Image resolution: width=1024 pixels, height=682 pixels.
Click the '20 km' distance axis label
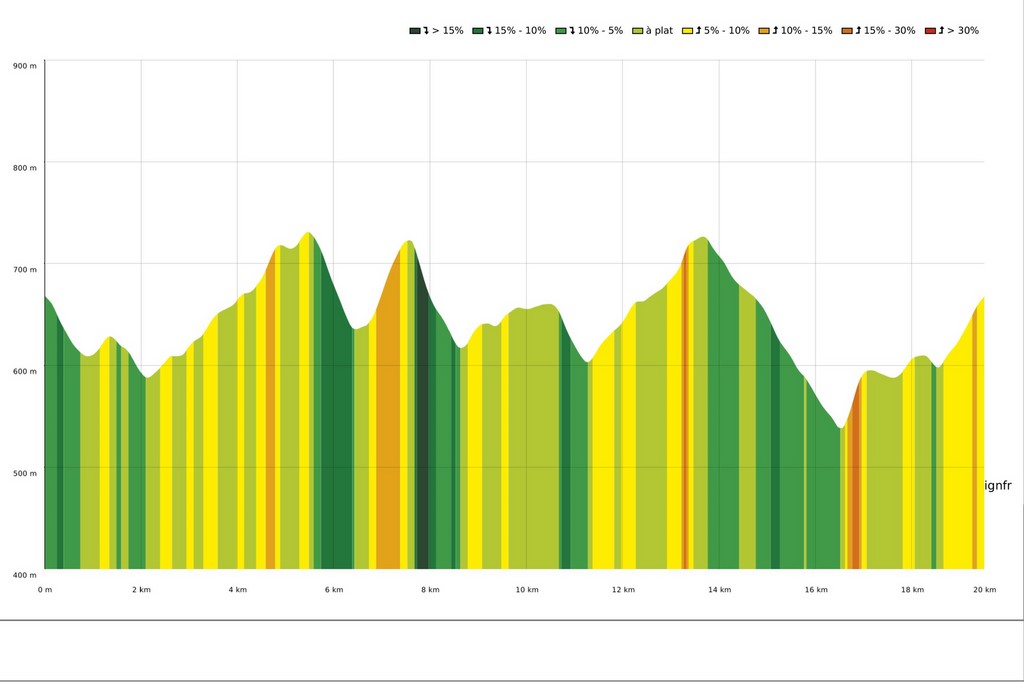(985, 590)
